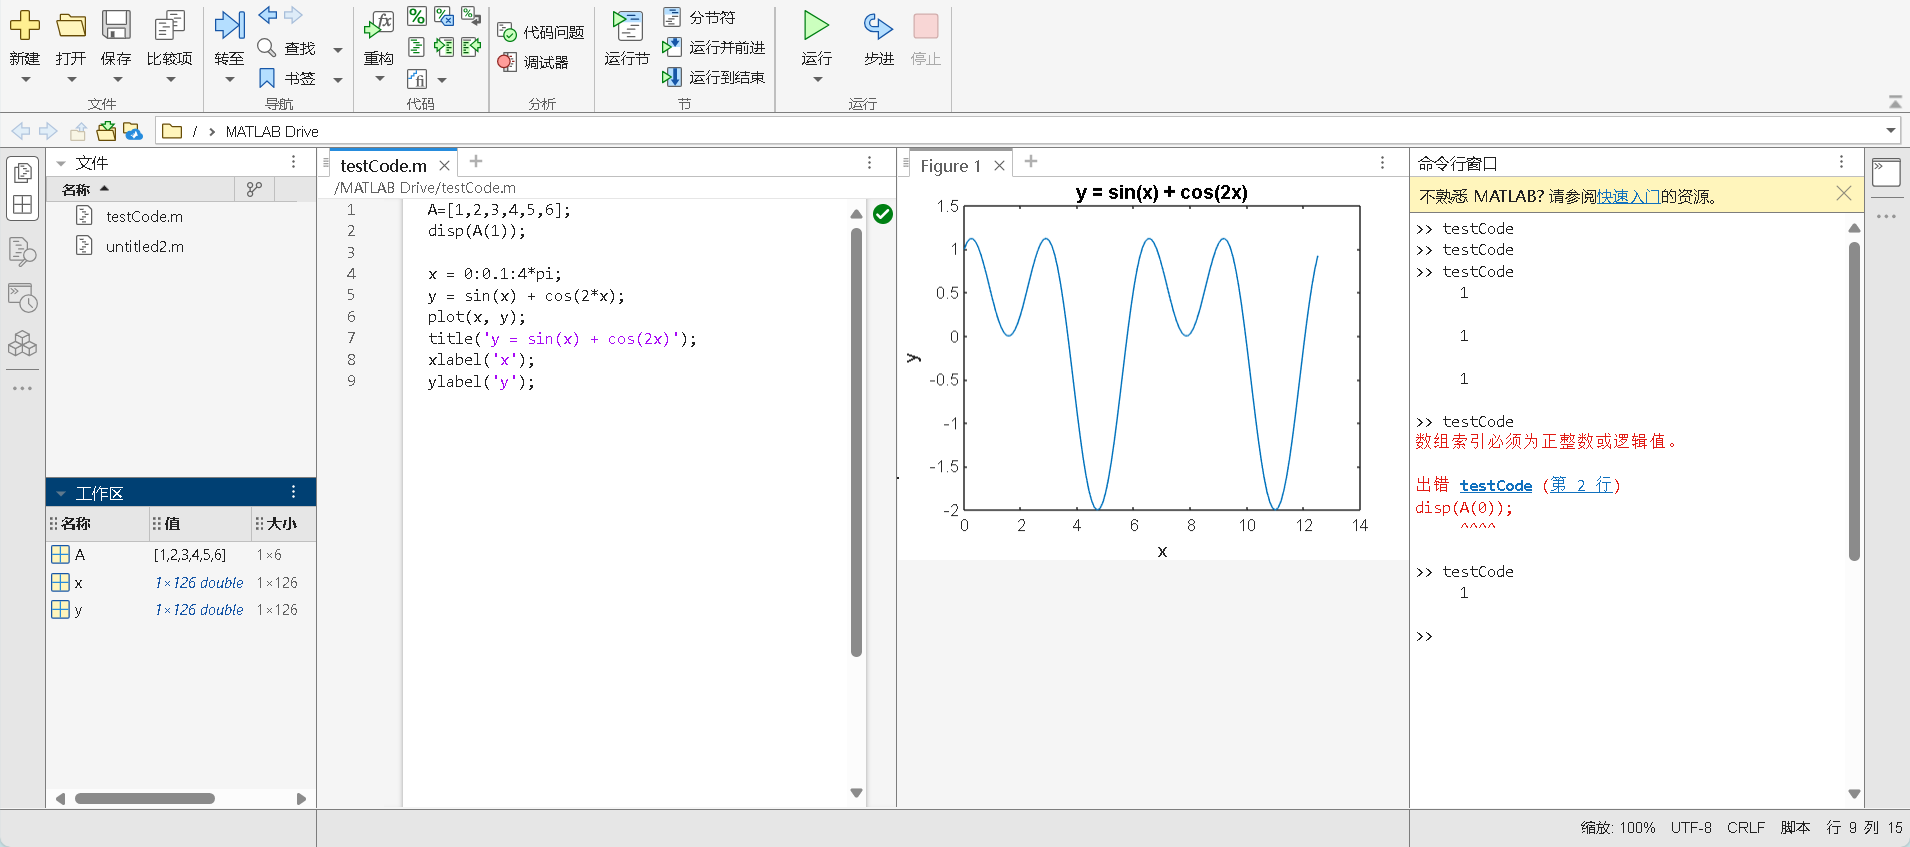Click the source control column icon
The height and width of the screenshot is (847, 1910).
(x=254, y=189)
